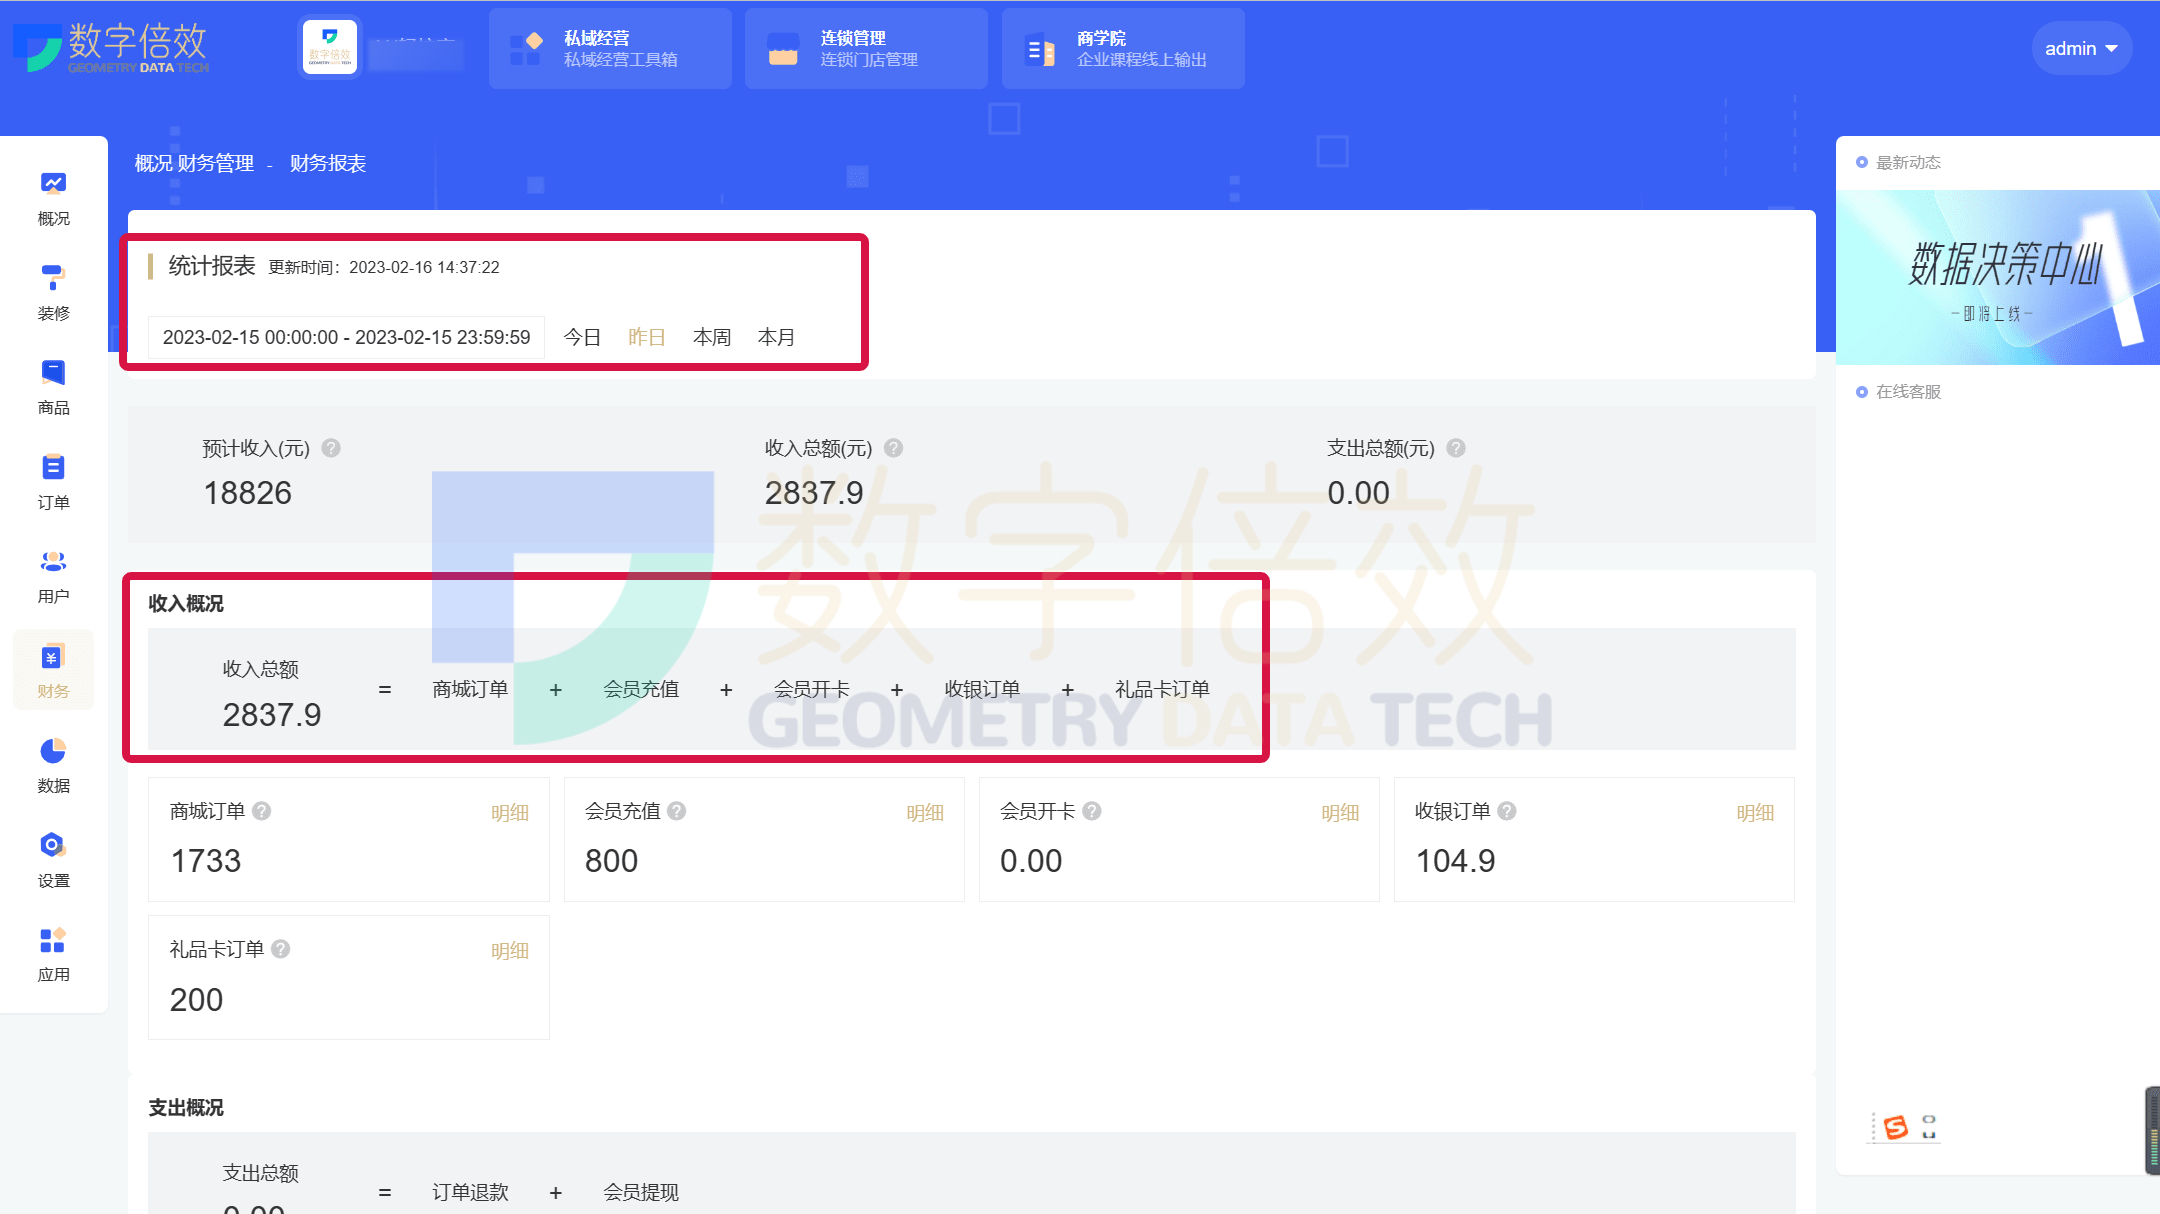The width and height of the screenshot is (2160, 1214).
Task: Click the store avatar icon in the header
Action: point(330,47)
